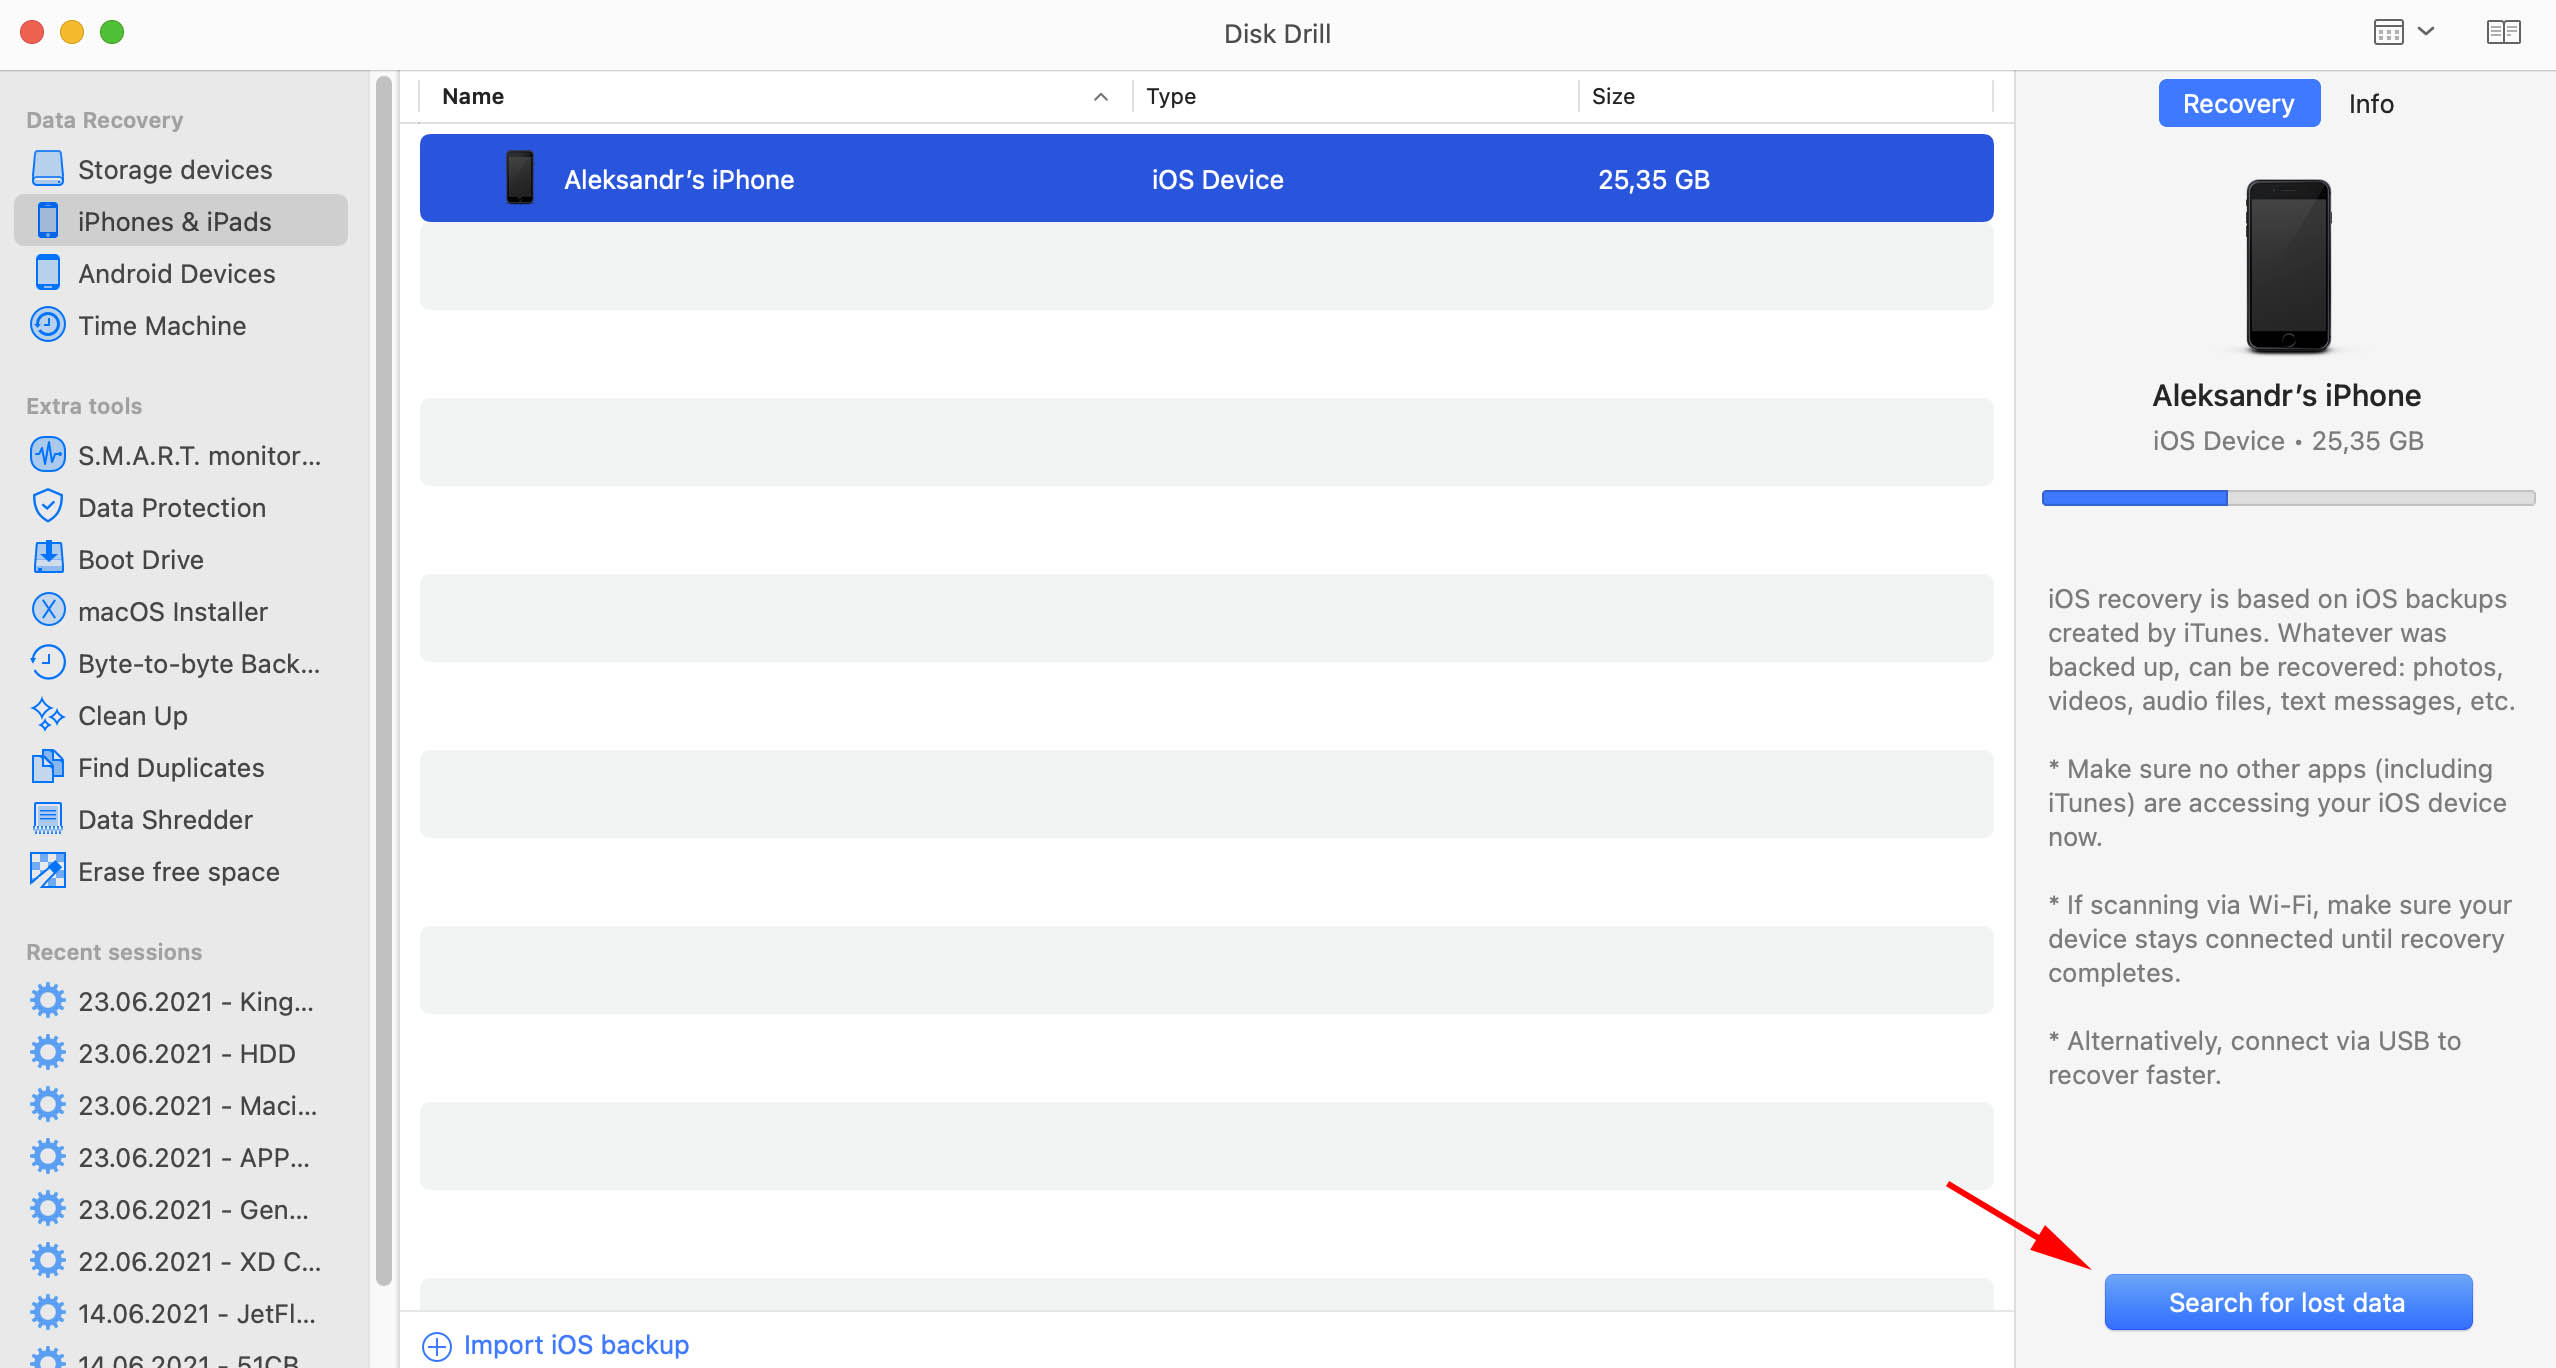2556x1368 pixels.
Task: Select the Aleksandr's iPhone device row
Action: pyautogui.click(x=1206, y=178)
